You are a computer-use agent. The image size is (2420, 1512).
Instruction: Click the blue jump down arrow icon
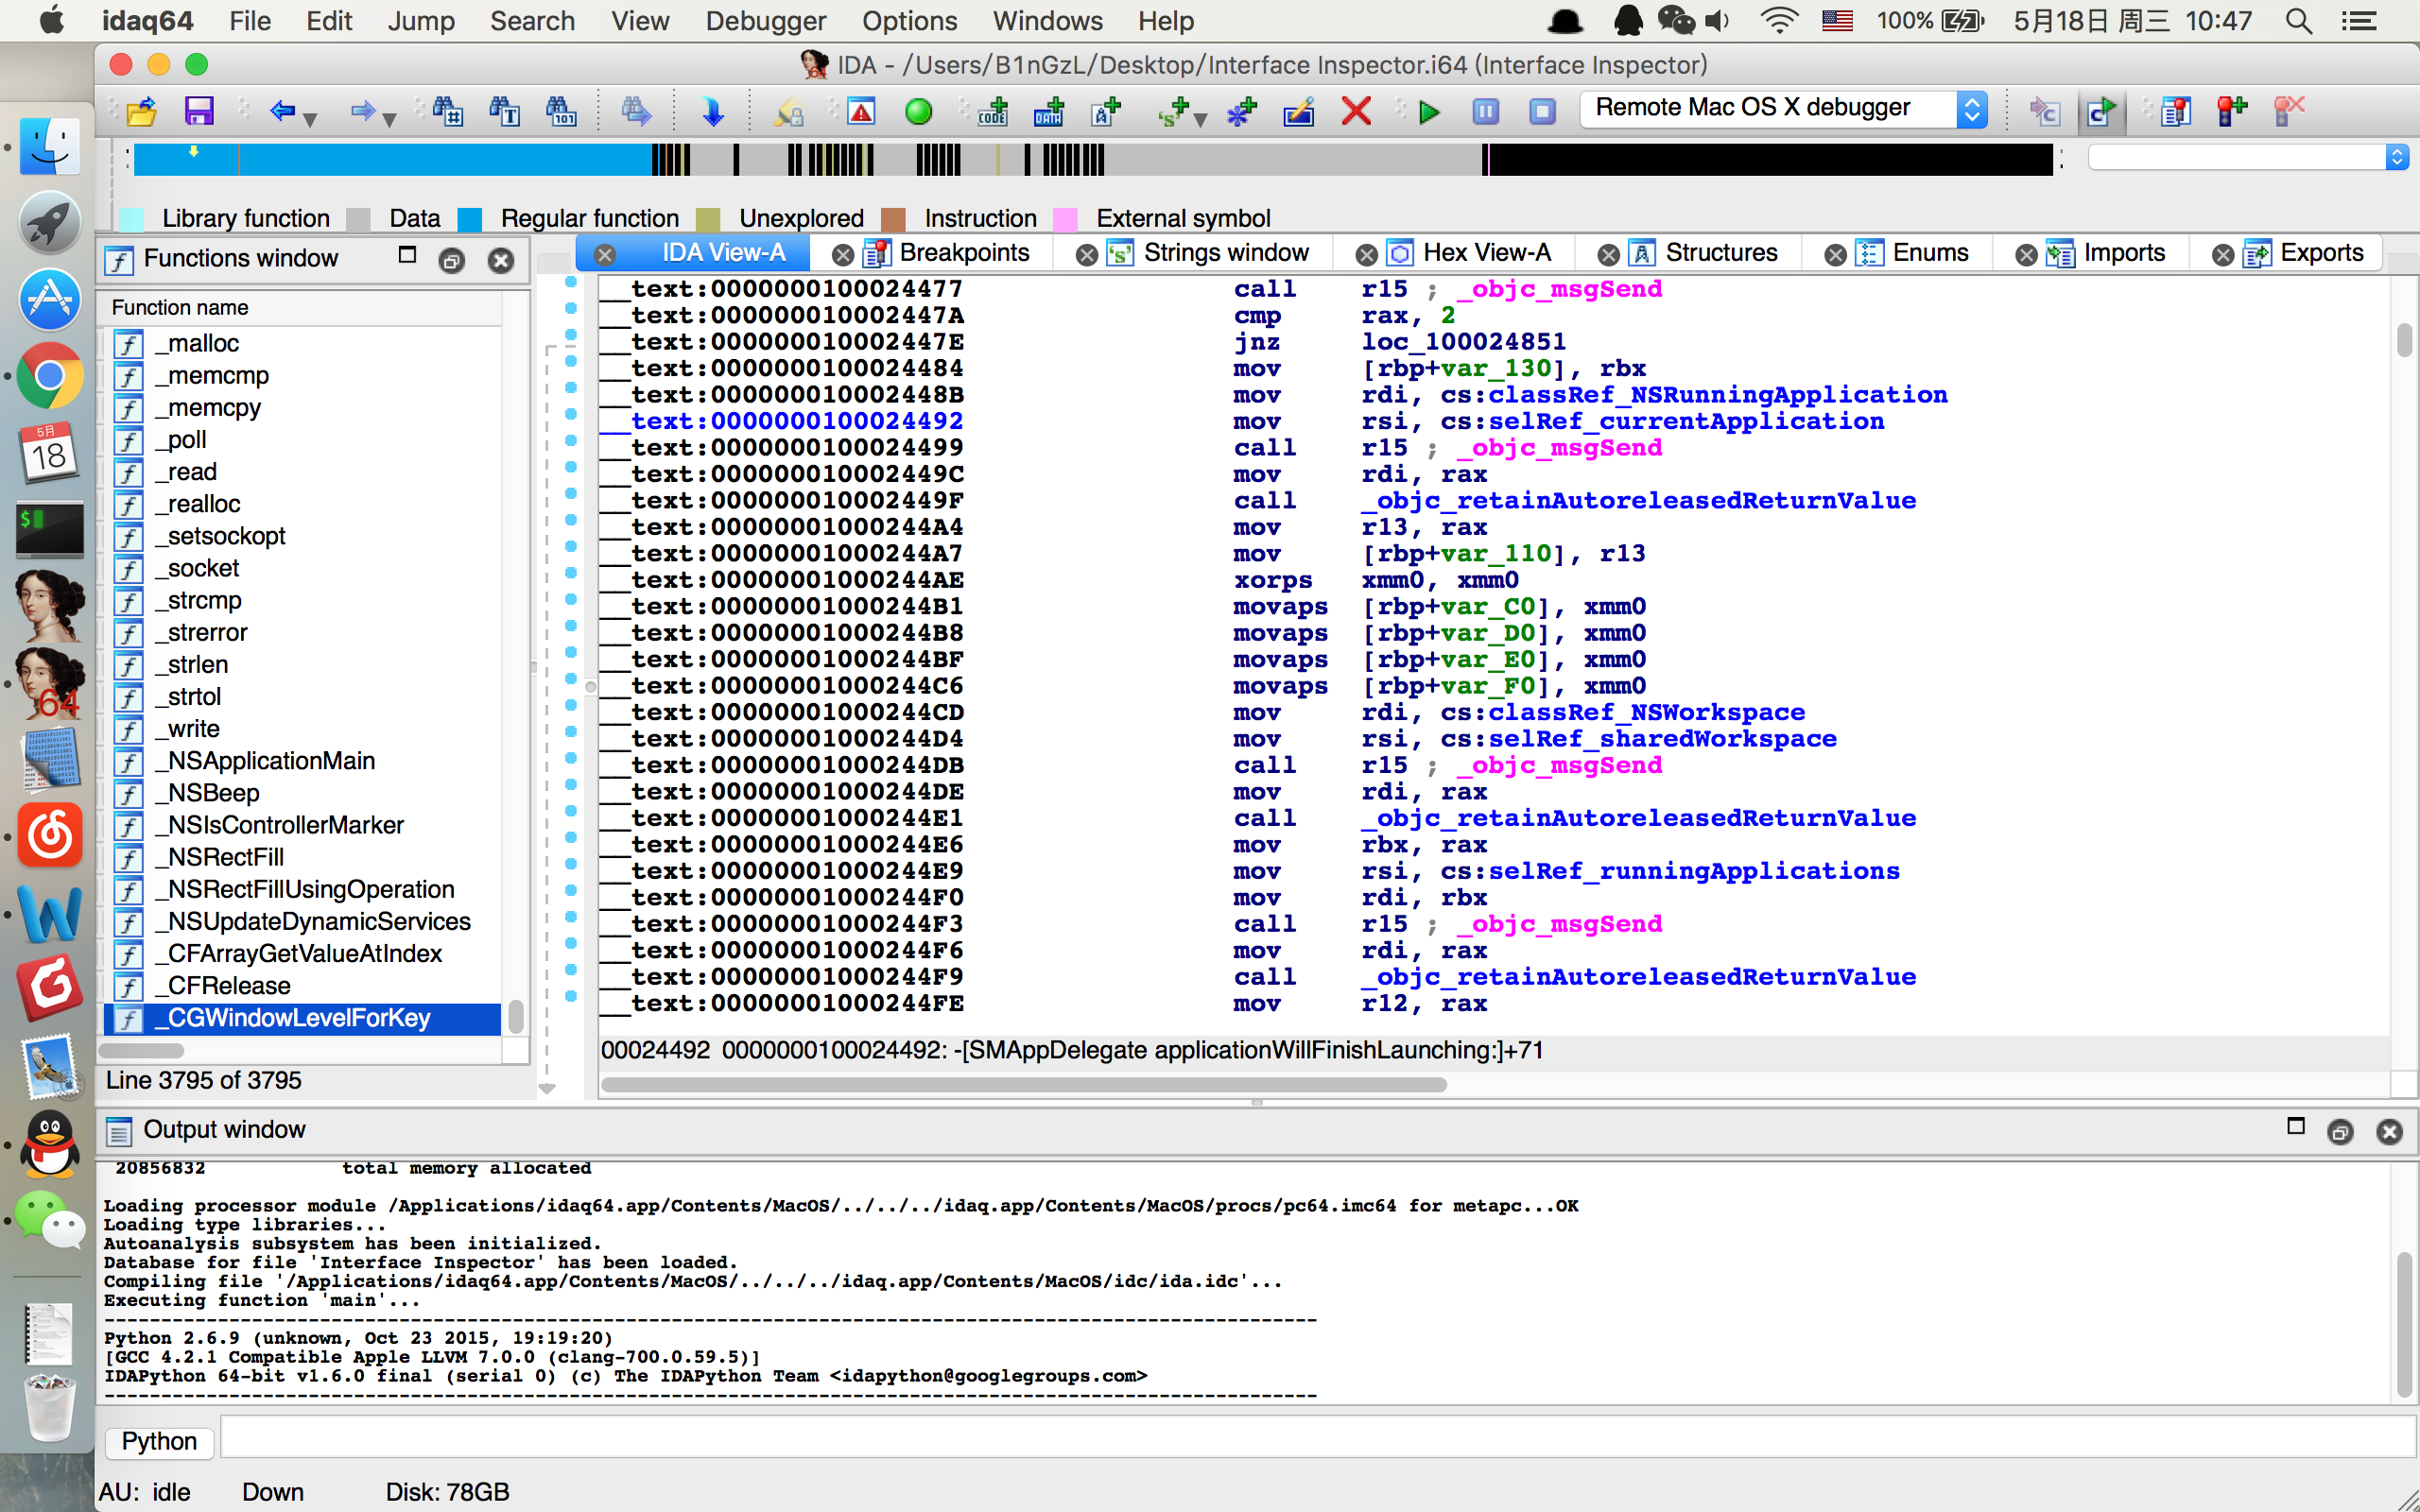click(712, 111)
